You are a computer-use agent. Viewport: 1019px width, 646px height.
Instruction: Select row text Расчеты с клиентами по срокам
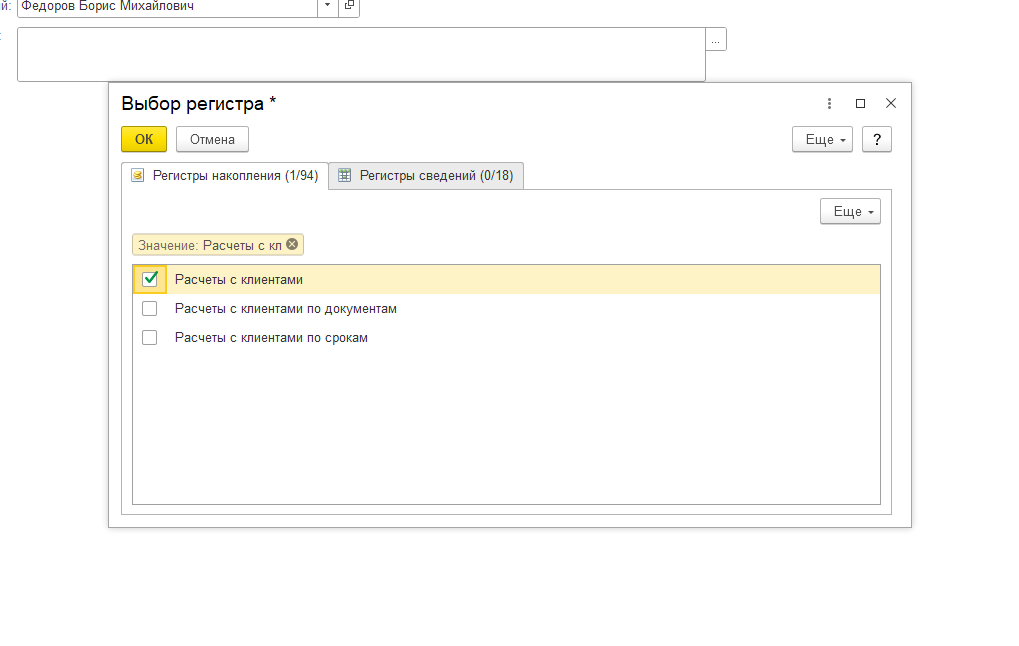[271, 338]
